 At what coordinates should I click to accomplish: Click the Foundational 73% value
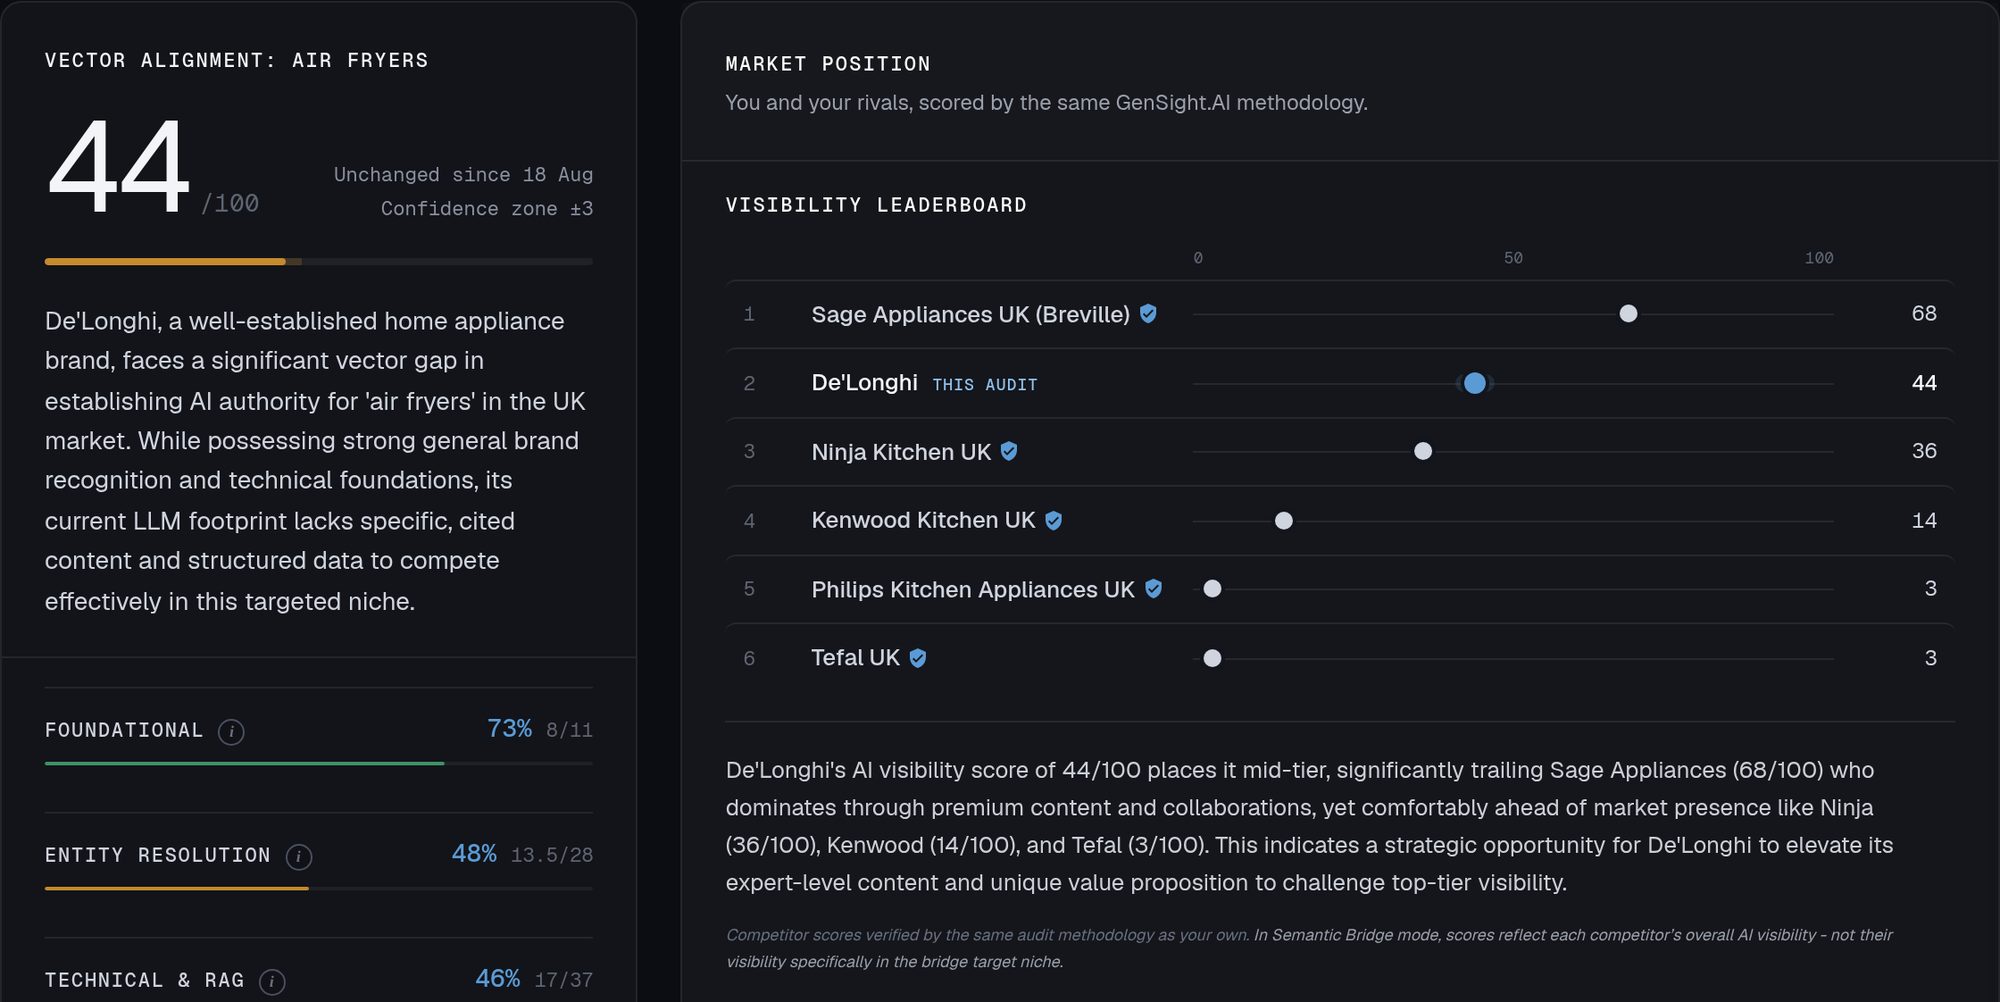(509, 729)
